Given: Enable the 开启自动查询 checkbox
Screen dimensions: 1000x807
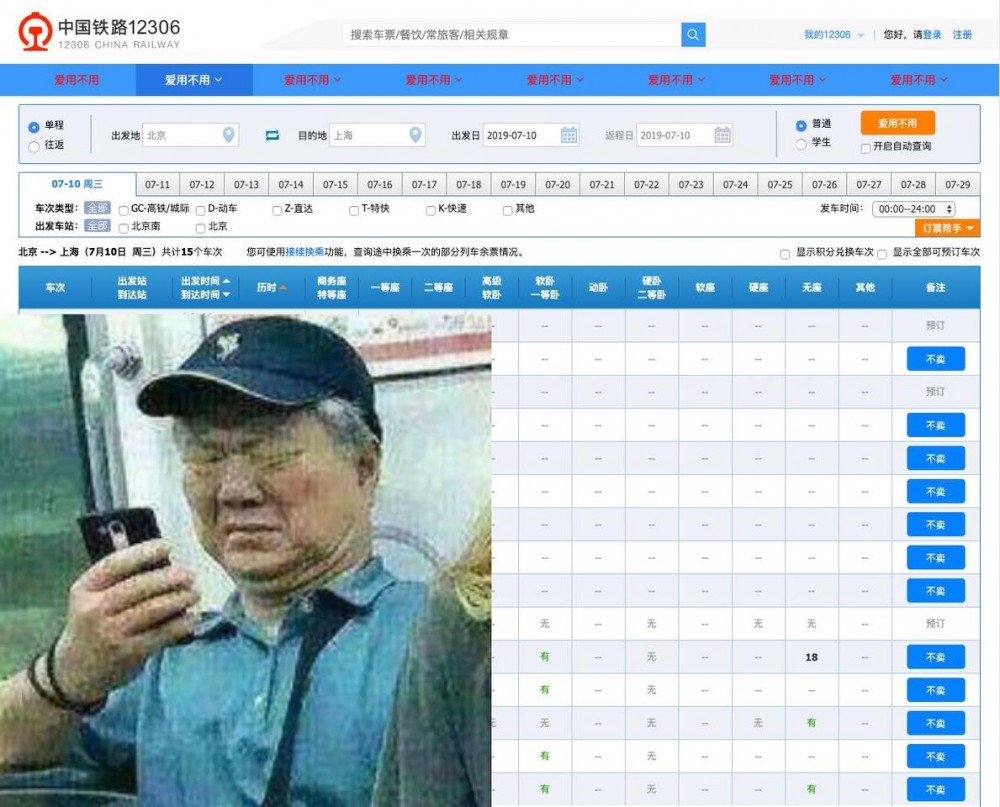Looking at the screenshot, I should tap(864, 149).
